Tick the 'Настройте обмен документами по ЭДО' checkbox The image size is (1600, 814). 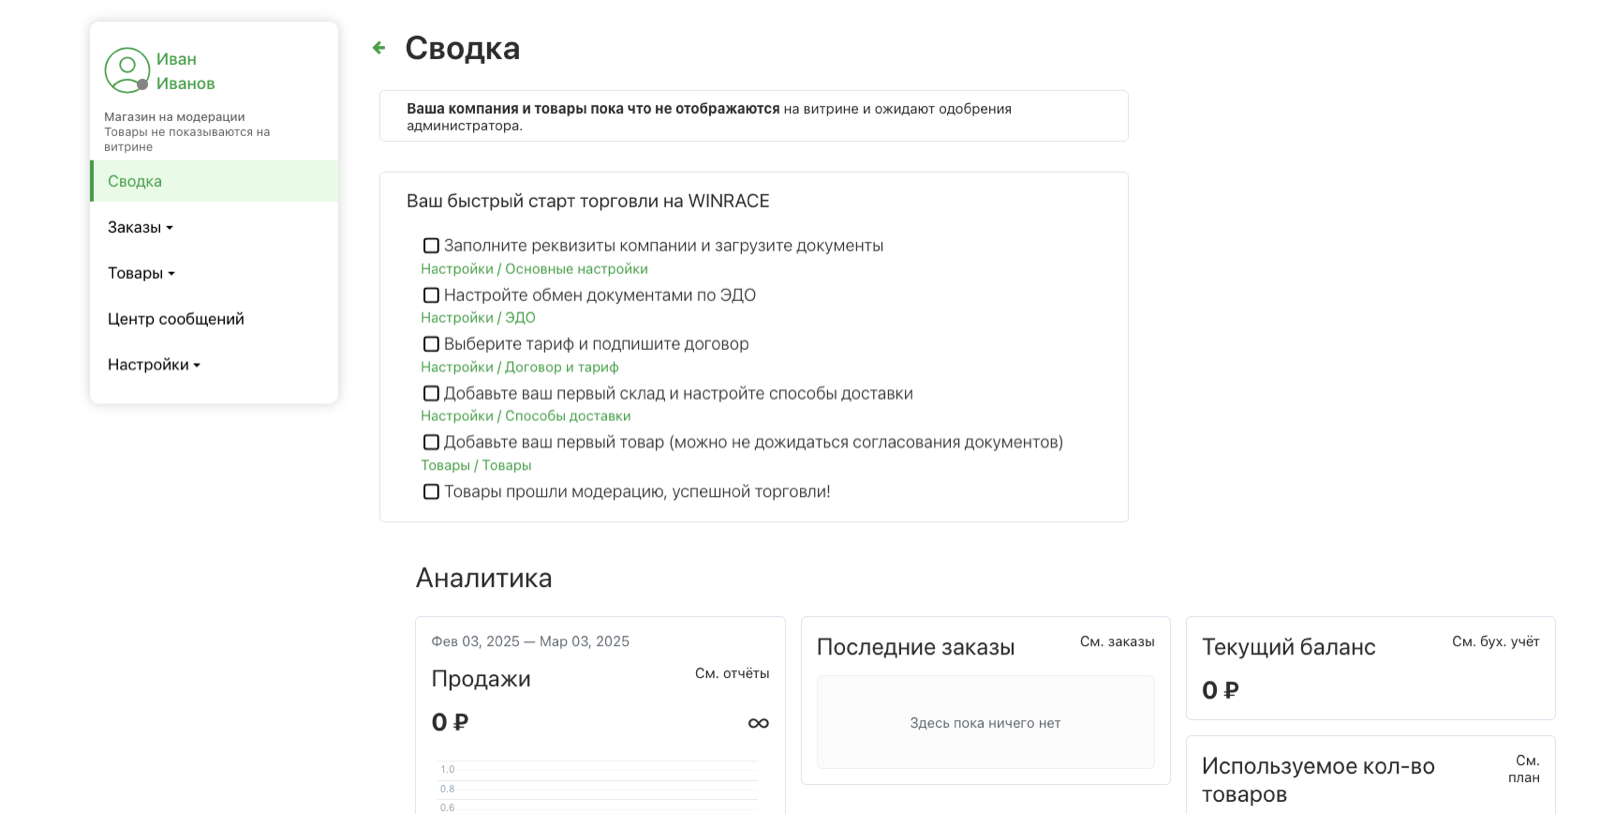(x=431, y=295)
